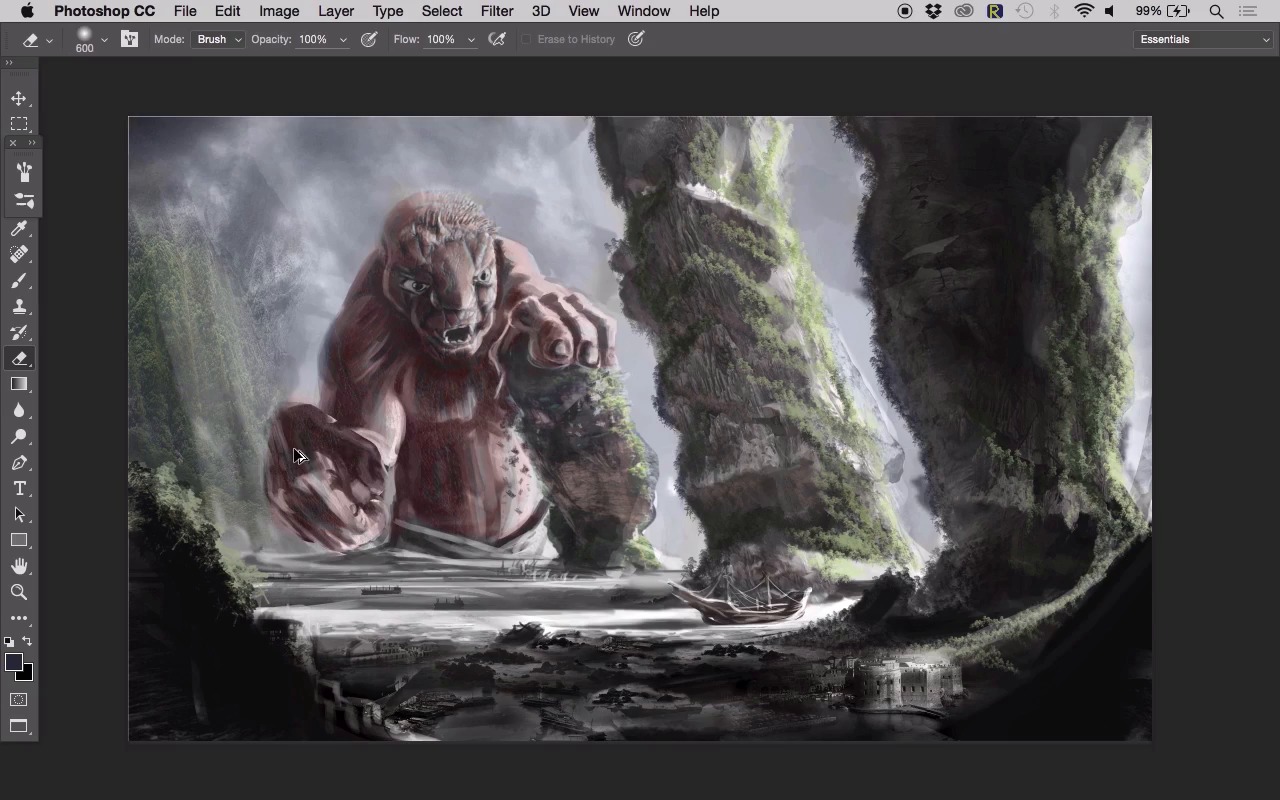This screenshot has height=800, width=1280.
Task: Select the Gradient tool
Action: [x=19, y=385]
